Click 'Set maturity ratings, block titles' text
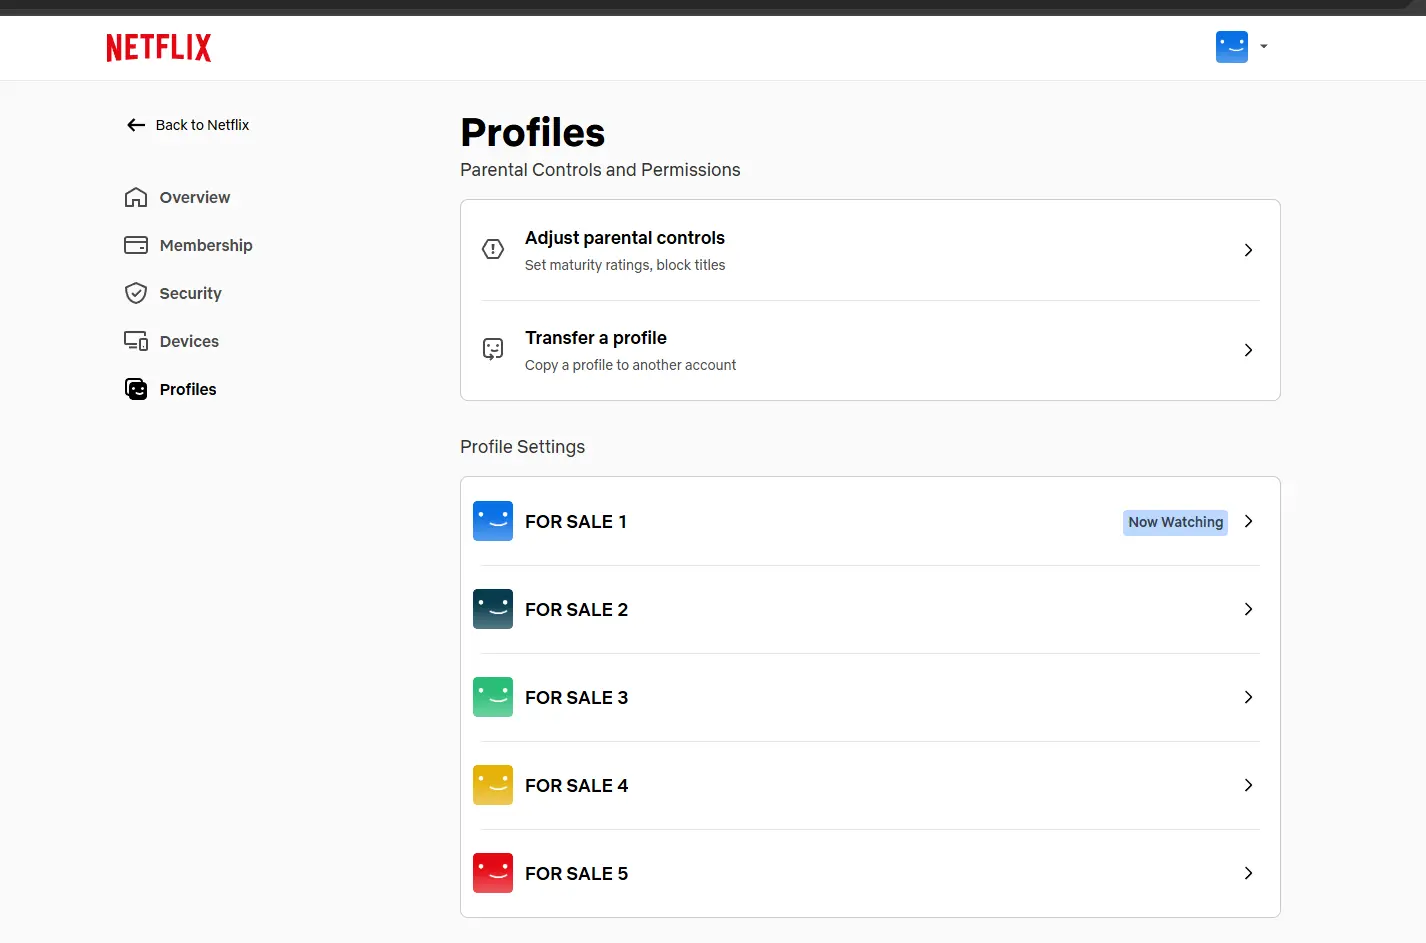The height and width of the screenshot is (943, 1426). pos(625,265)
